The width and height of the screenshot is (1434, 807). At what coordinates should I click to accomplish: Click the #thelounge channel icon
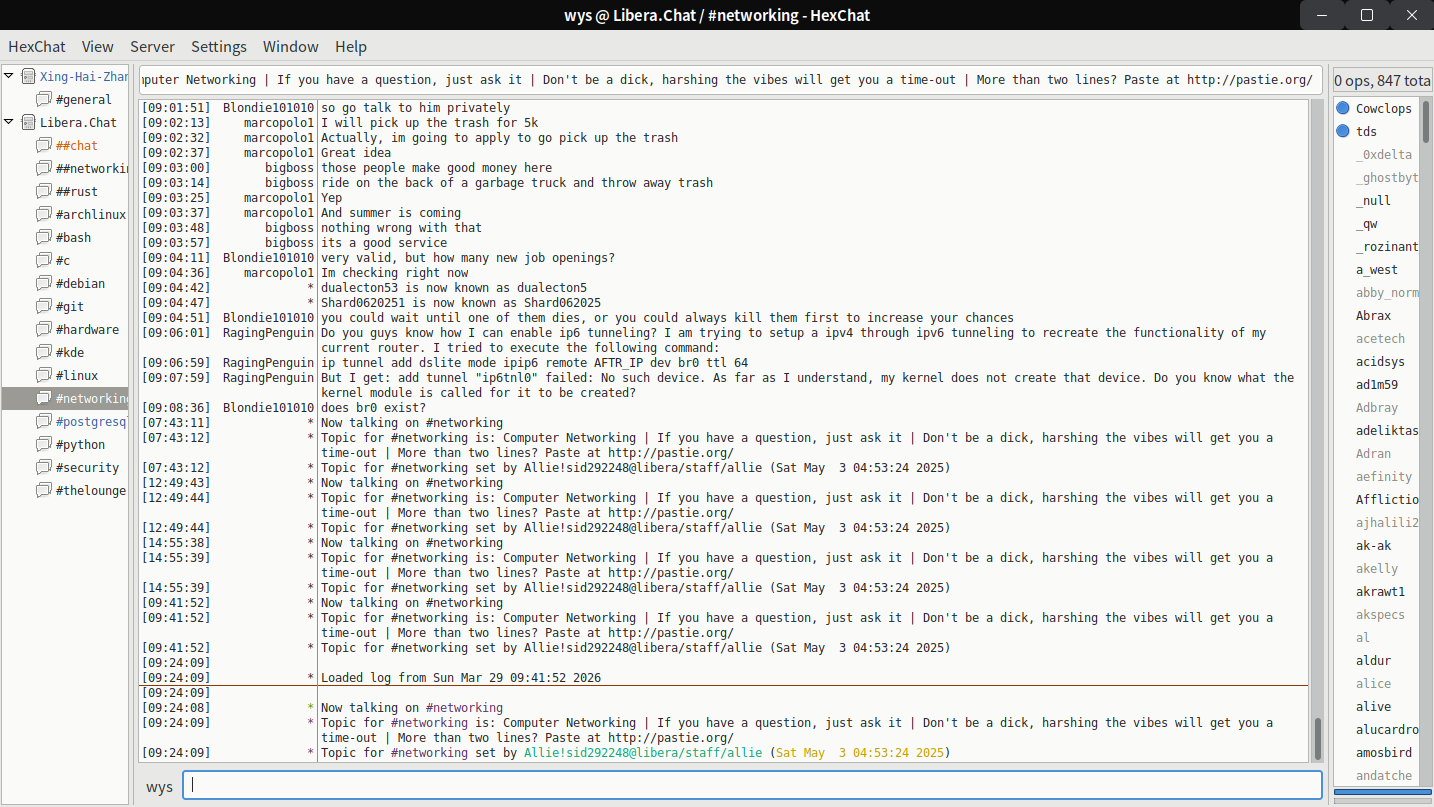(44, 490)
